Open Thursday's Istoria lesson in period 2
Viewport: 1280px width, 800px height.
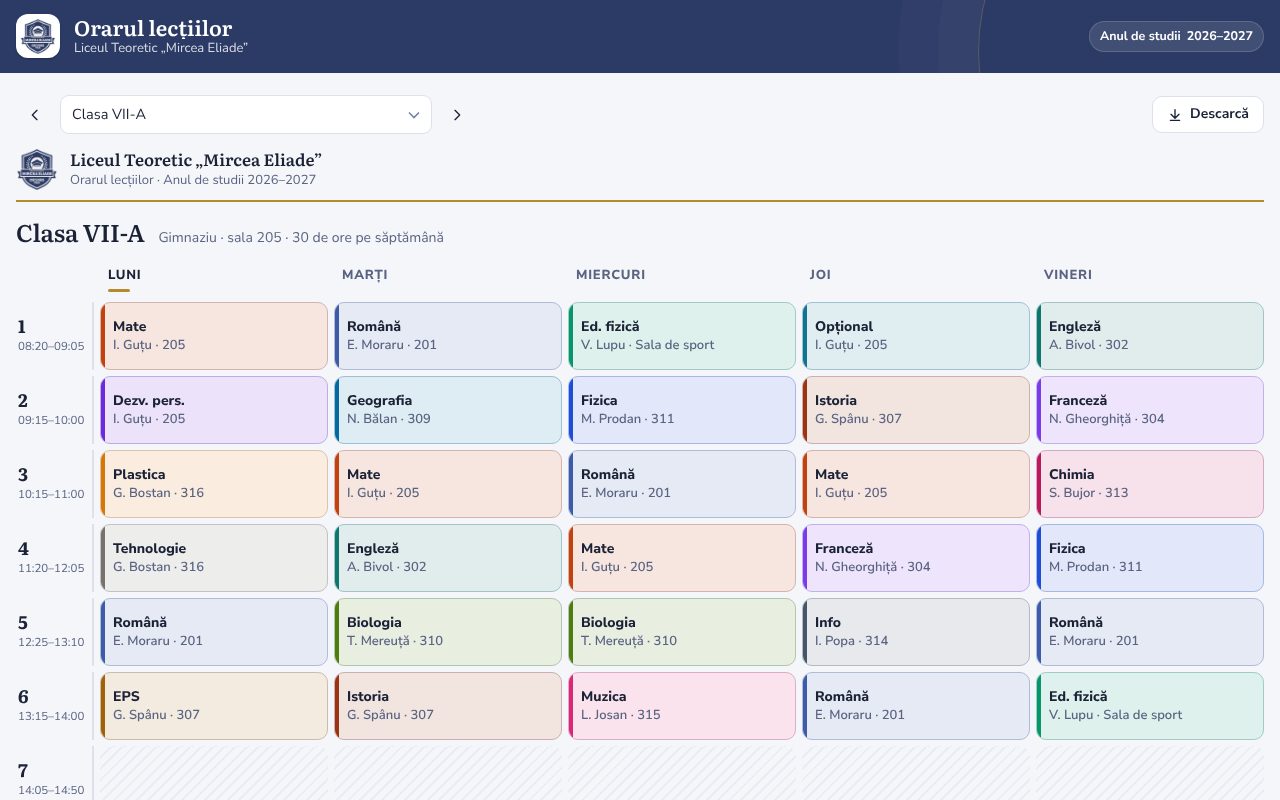916,410
